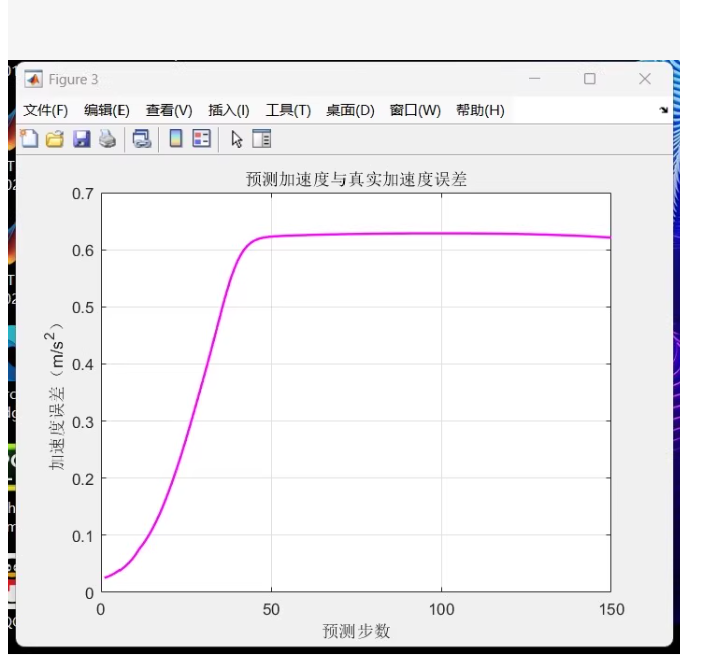This screenshot has height=655, width=720.
Task: Open the 插入(I) menu
Action: point(229,110)
